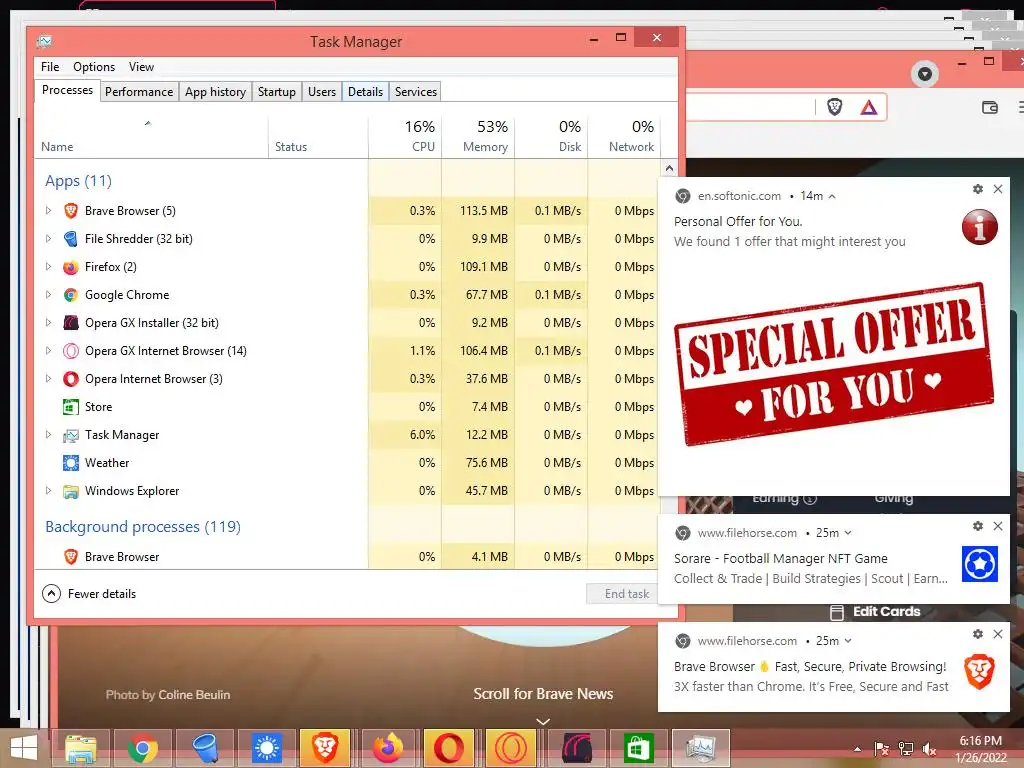Image resolution: width=1024 pixels, height=768 pixels.
Task: Click Scroll for Brave News text
Action: 543,694
